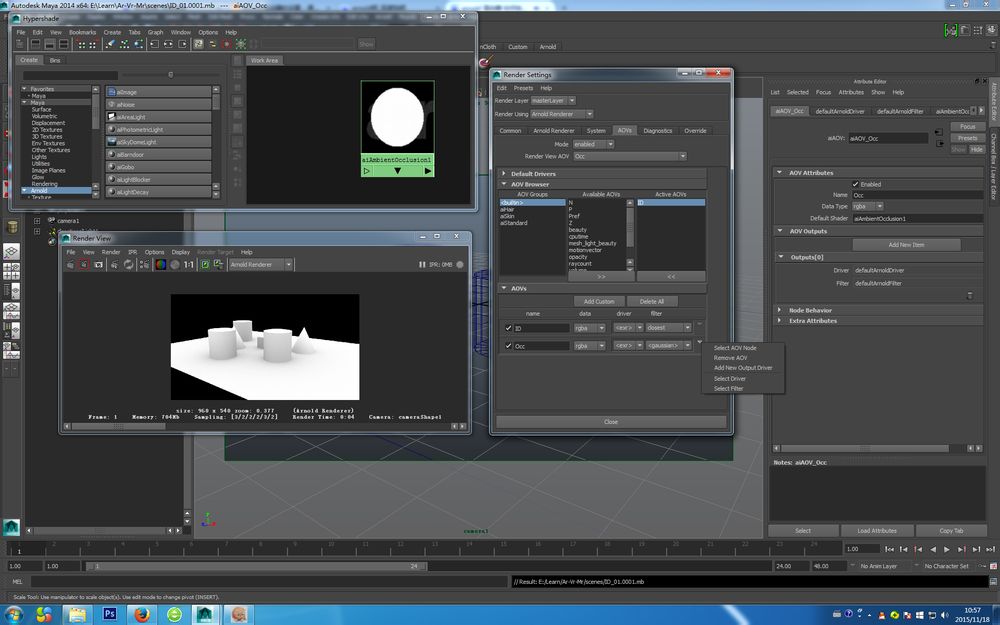
Task: Go to the start of the playback range
Action: 889,549
